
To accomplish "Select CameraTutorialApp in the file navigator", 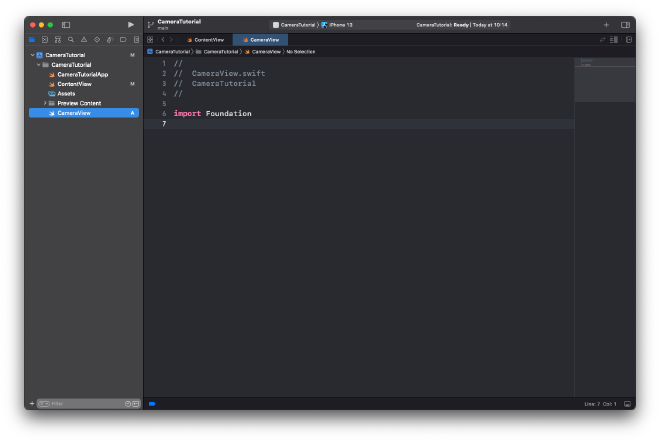I will pyautogui.click(x=82, y=74).
